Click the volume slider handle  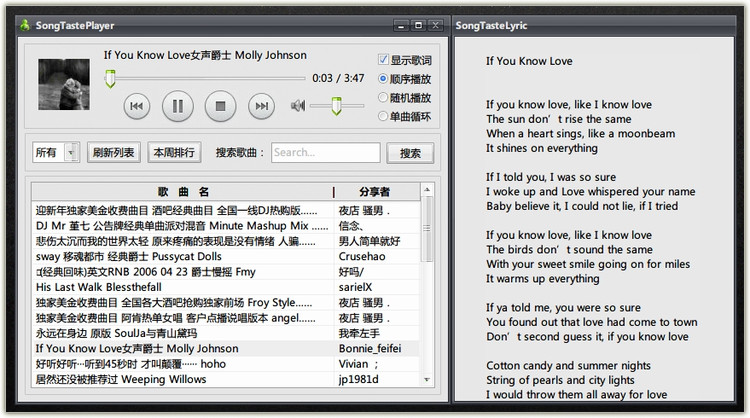click(x=336, y=106)
